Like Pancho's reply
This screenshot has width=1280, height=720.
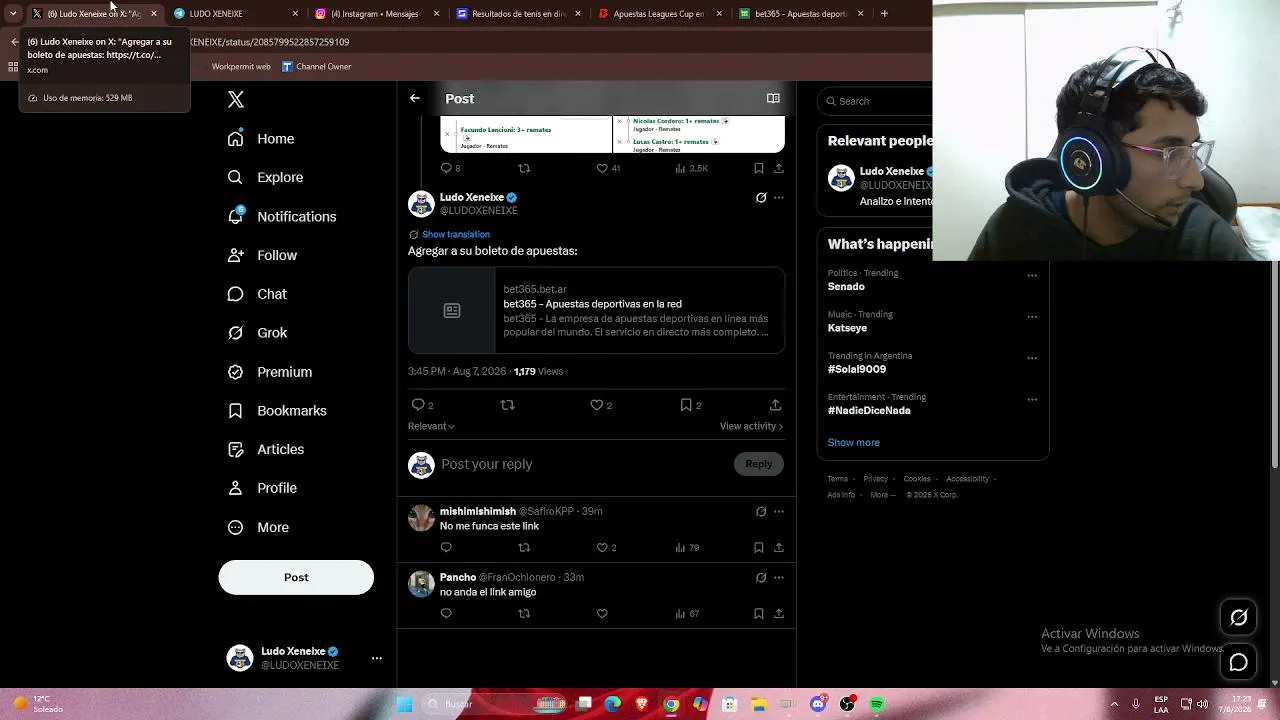(602, 613)
